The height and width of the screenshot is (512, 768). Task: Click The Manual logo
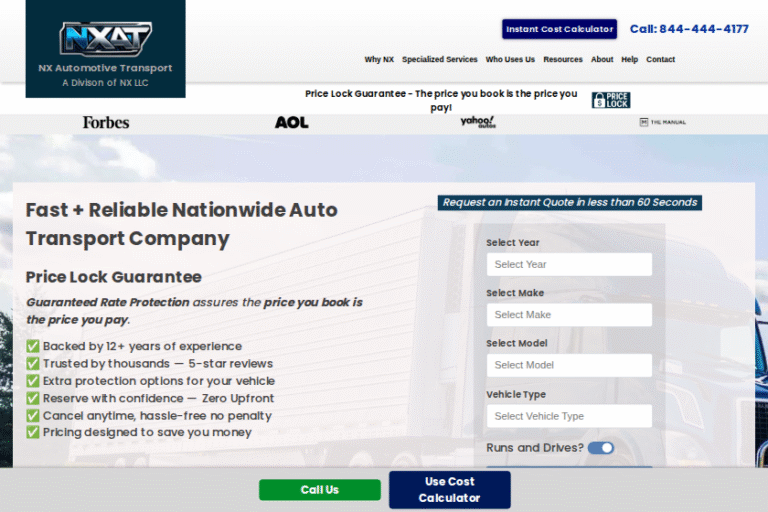pyautogui.click(x=662, y=122)
